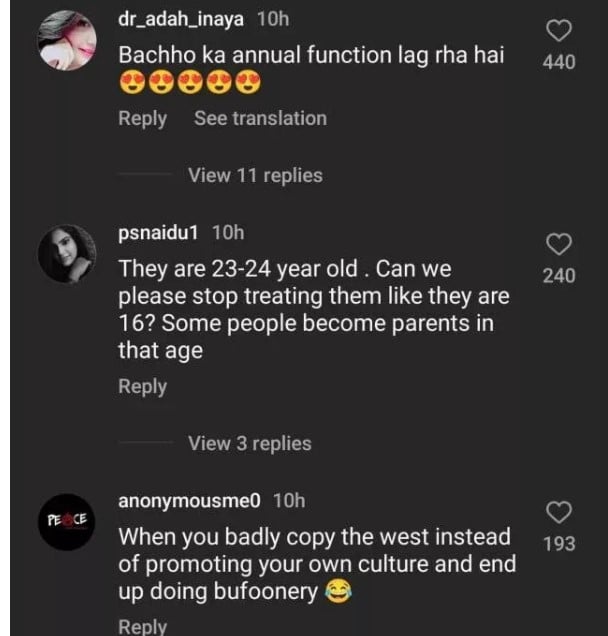This screenshot has width=608, height=636.
Task: Reply to dr_adah_inaya's comment
Action: (x=142, y=118)
